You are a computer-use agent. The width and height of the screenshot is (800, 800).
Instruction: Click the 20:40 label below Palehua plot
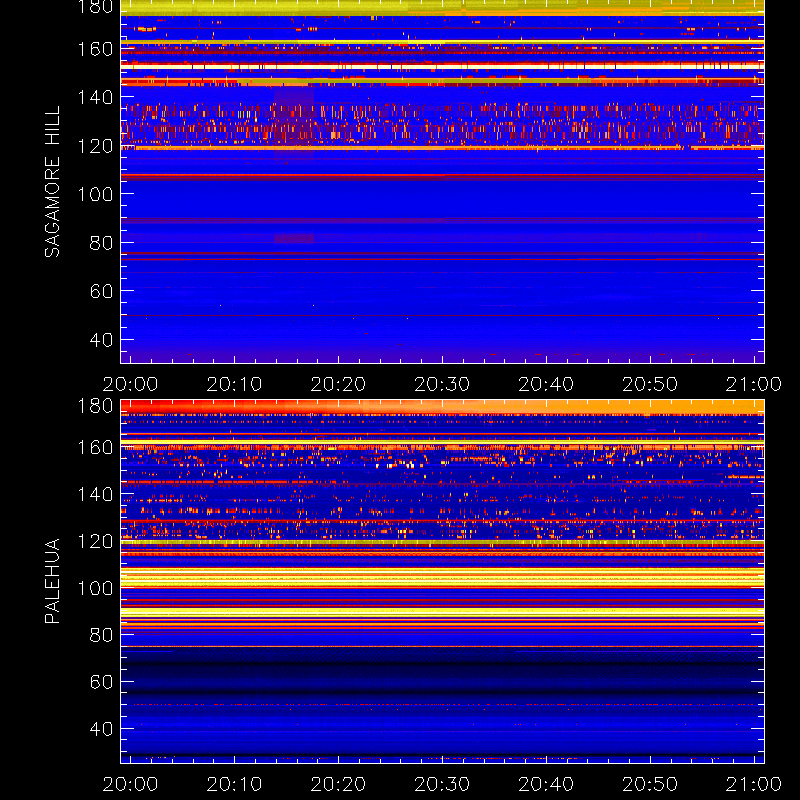click(546, 784)
